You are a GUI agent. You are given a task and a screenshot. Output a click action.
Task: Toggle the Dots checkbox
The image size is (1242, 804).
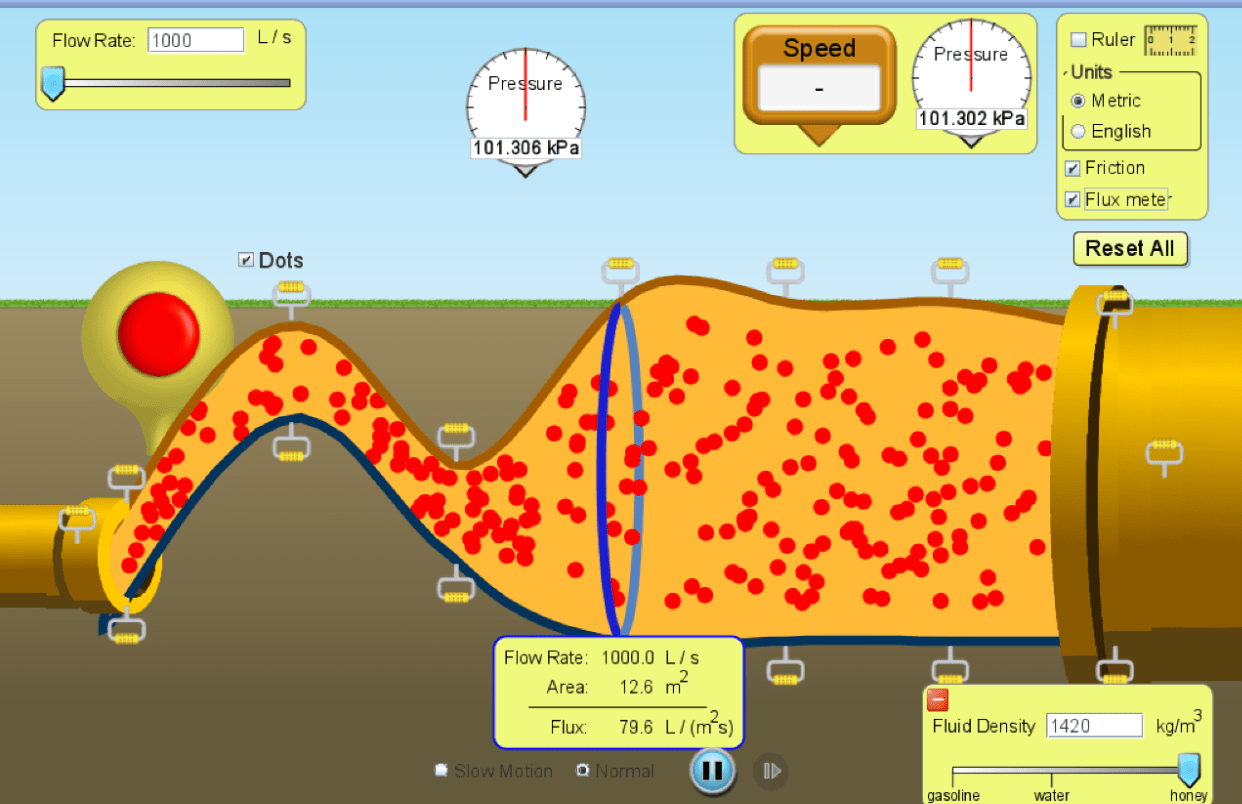246,260
